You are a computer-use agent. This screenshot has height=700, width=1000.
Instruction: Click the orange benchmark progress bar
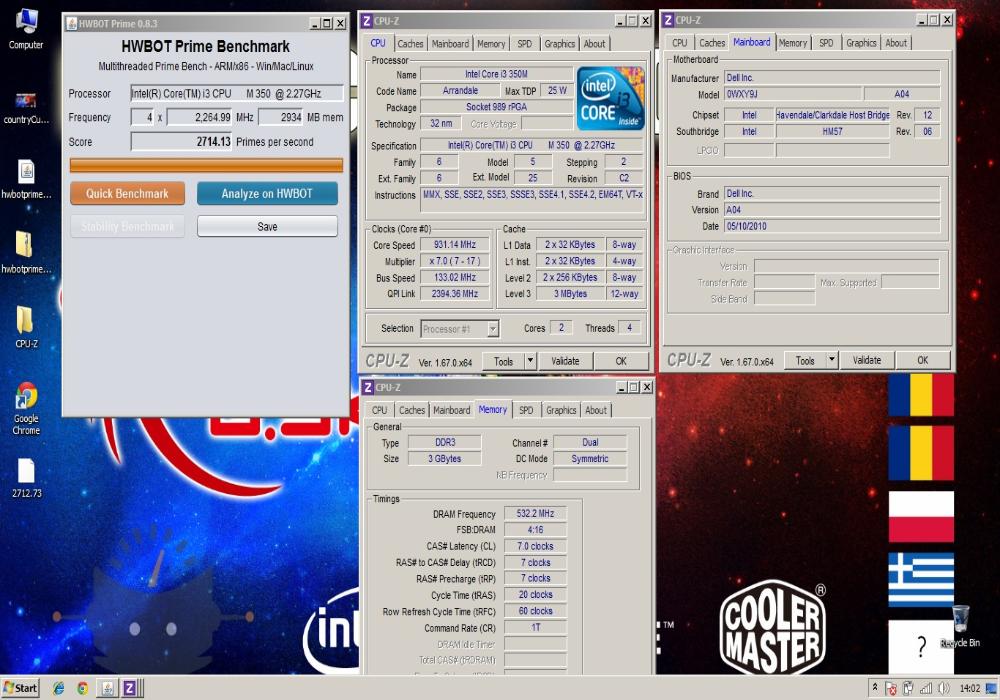pos(206,166)
